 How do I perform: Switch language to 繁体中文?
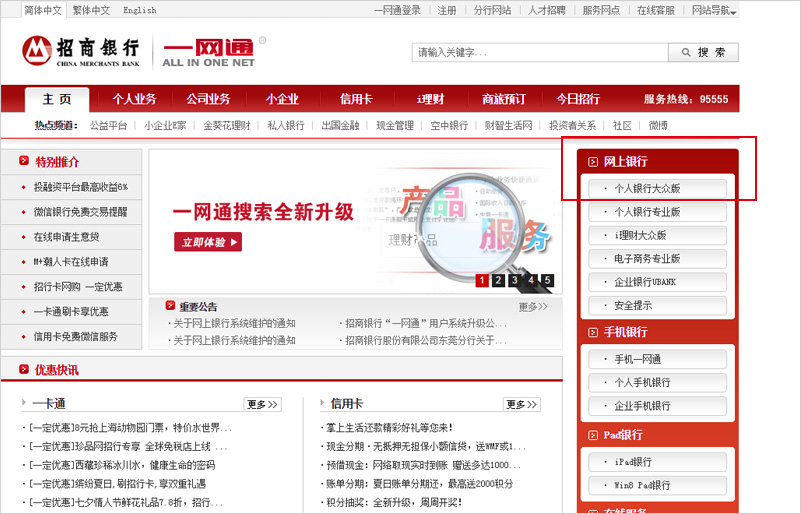click(x=91, y=10)
